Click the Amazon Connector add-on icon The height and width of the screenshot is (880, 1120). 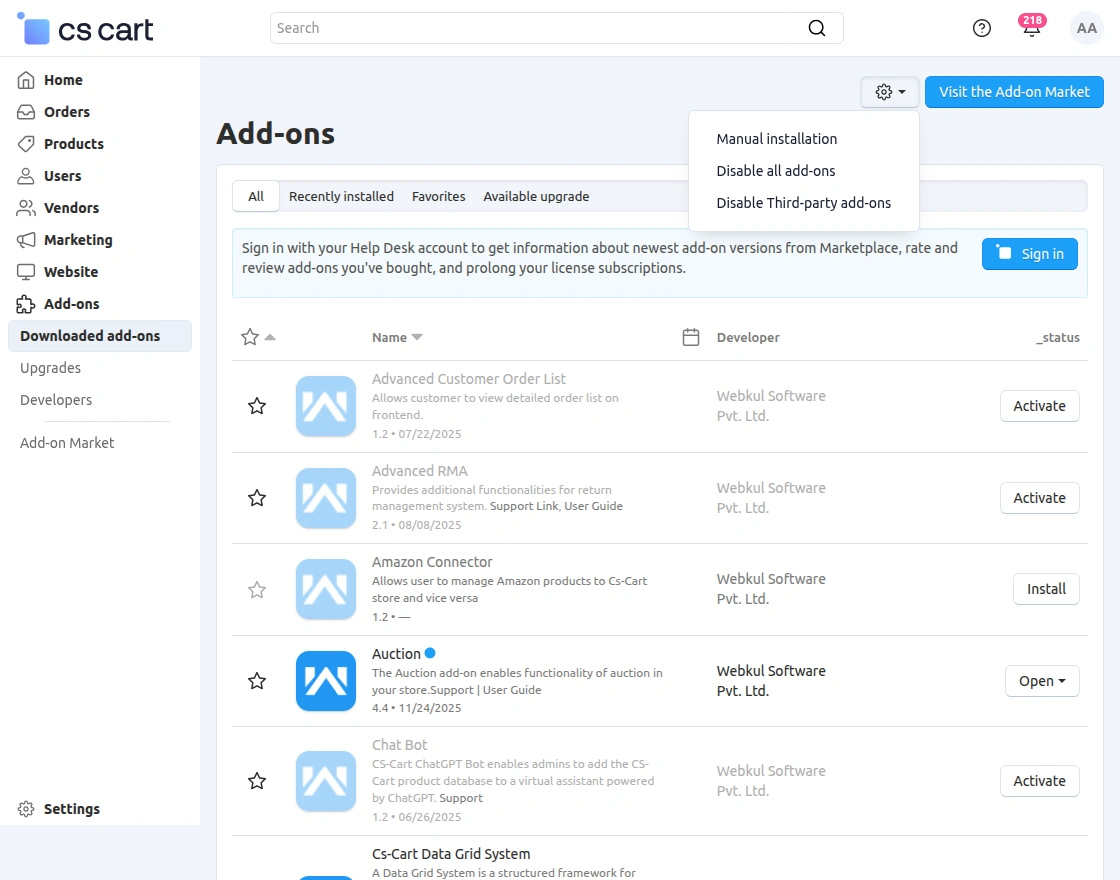pos(326,589)
